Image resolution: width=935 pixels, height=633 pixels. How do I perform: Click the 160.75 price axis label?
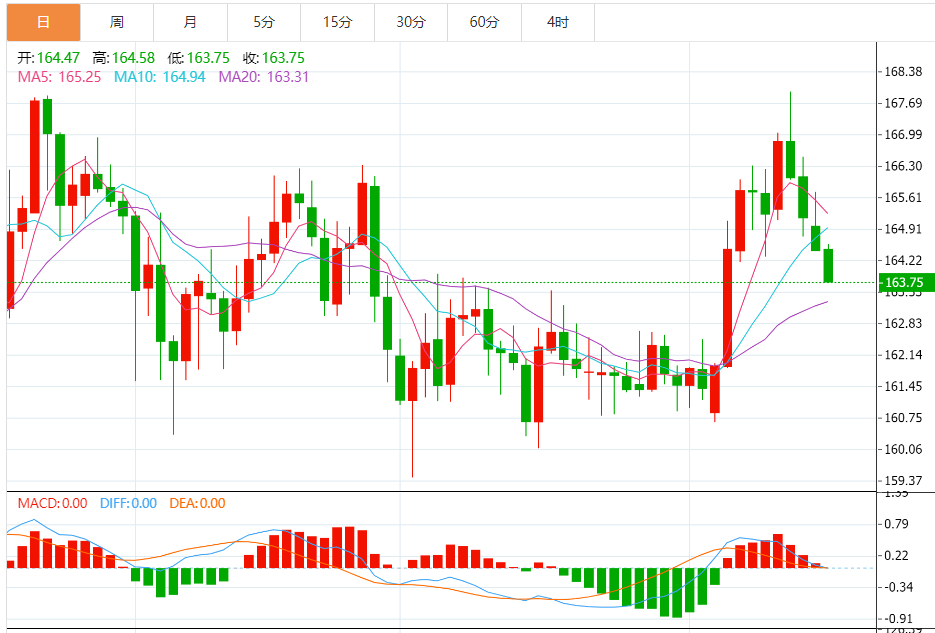click(x=903, y=418)
